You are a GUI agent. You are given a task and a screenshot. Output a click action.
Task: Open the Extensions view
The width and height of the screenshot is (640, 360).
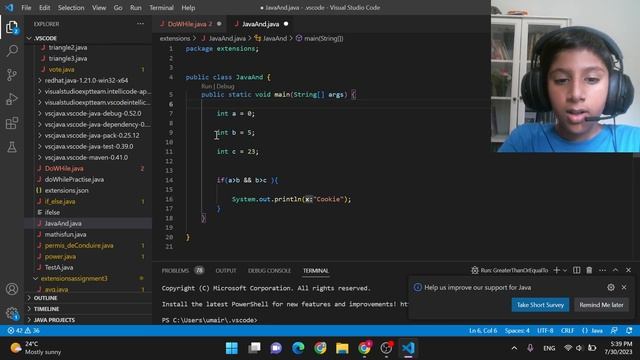12,123
